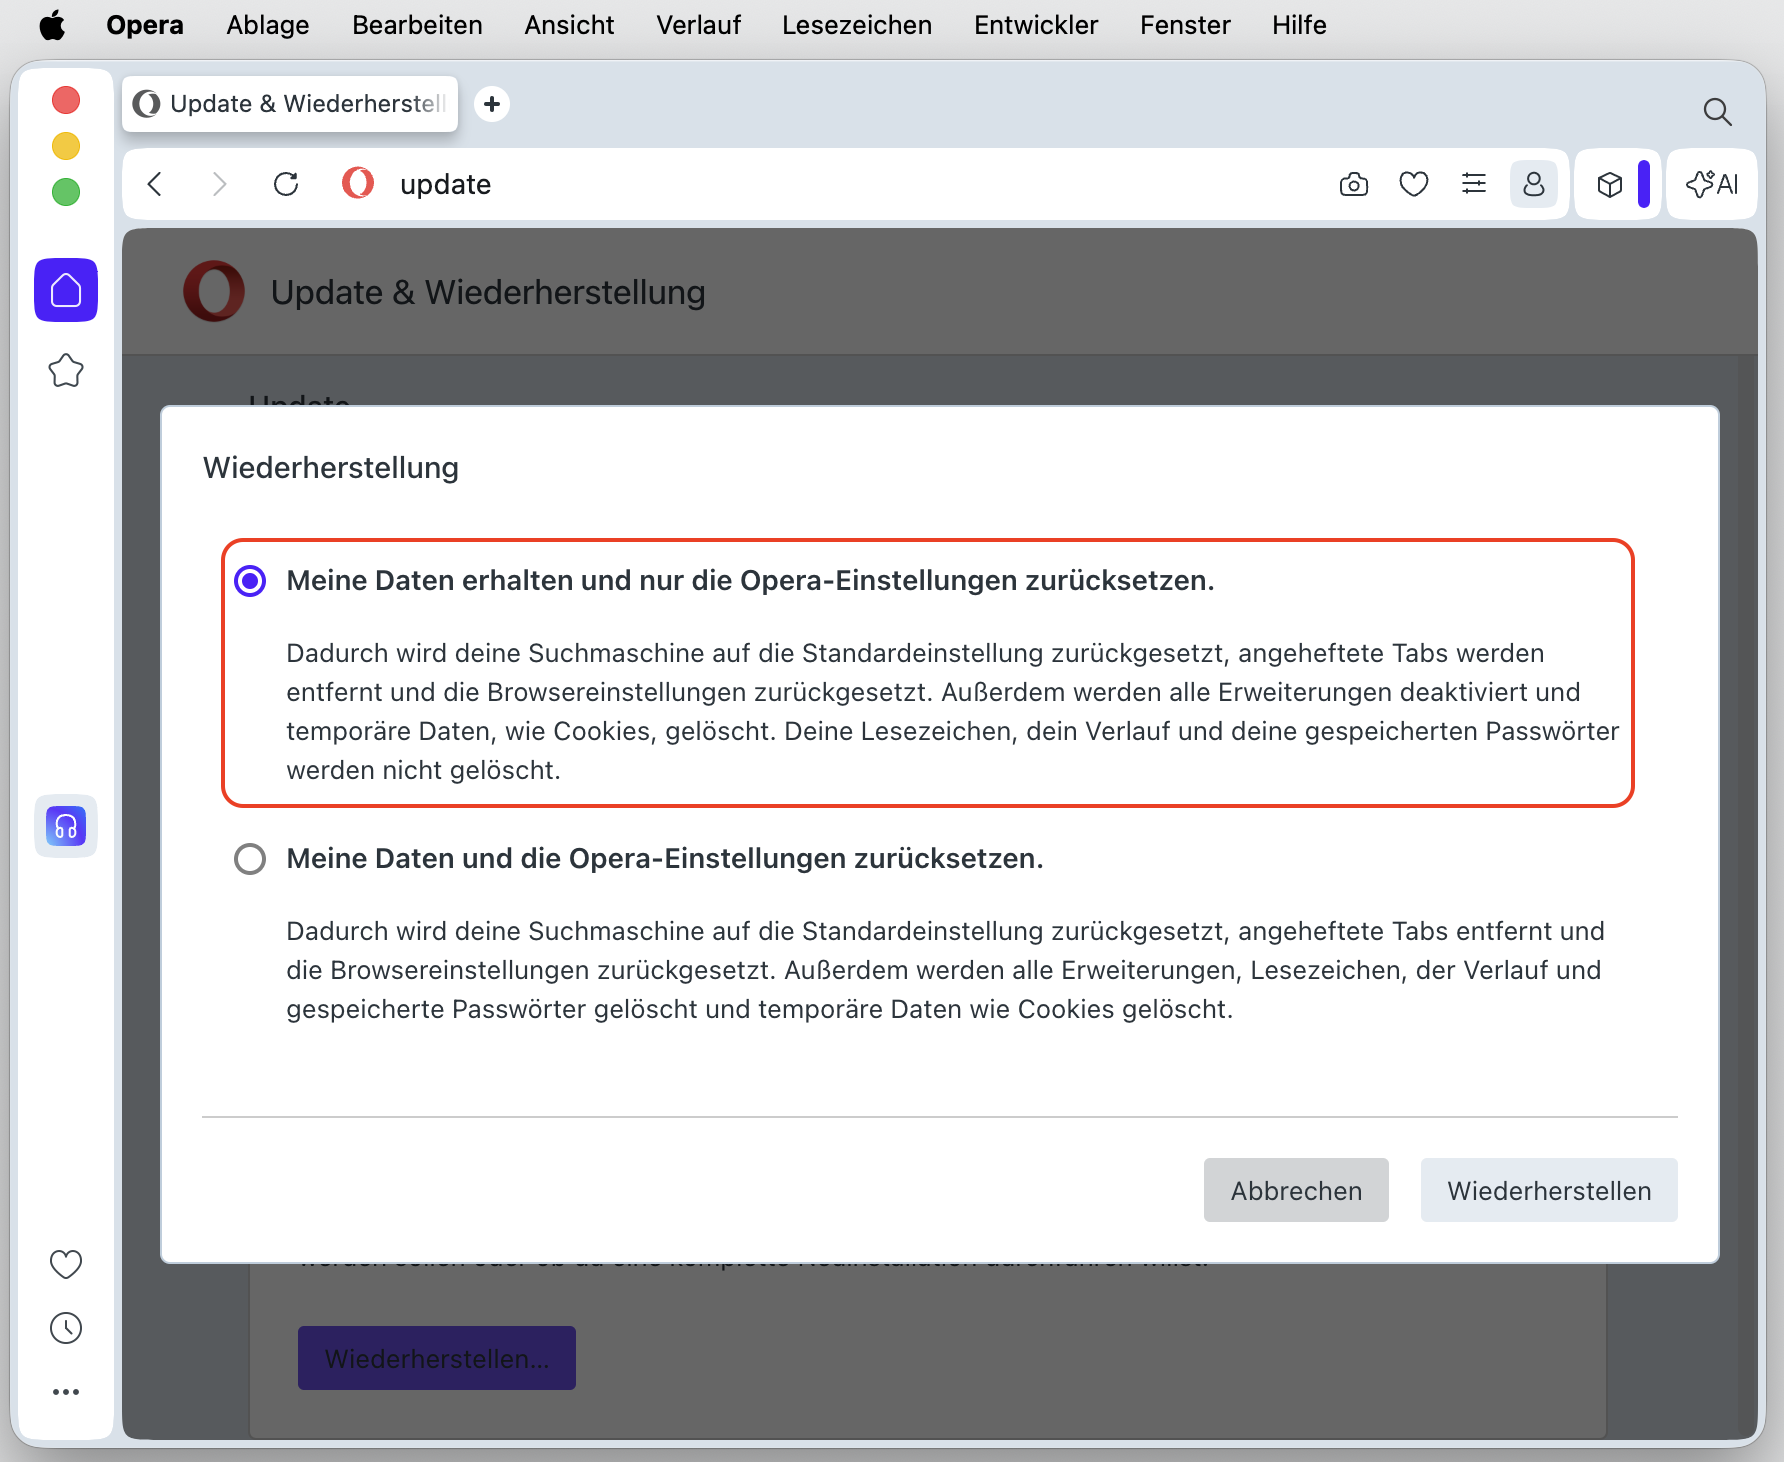Open the sidebar music player icon

(x=66, y=826)
